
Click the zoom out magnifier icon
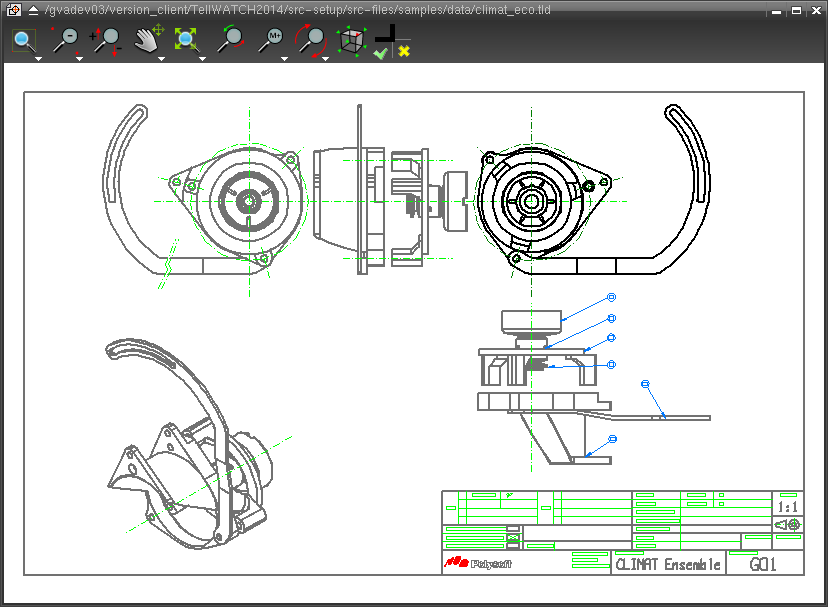pyautogui.click(x=65, y=41)
